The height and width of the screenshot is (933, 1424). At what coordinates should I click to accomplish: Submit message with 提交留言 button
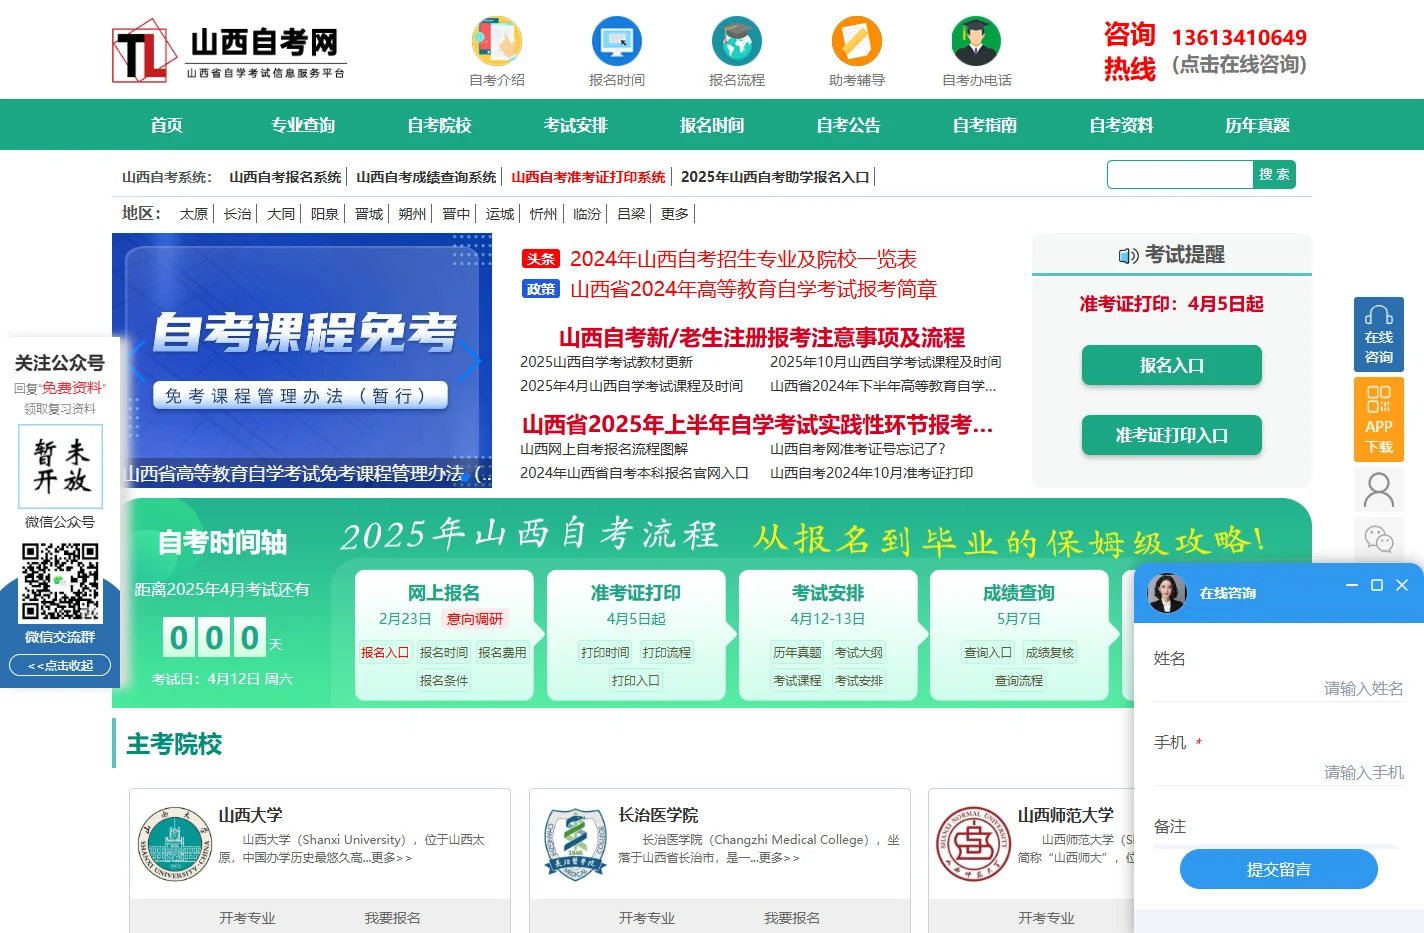tap(1279, 869)
